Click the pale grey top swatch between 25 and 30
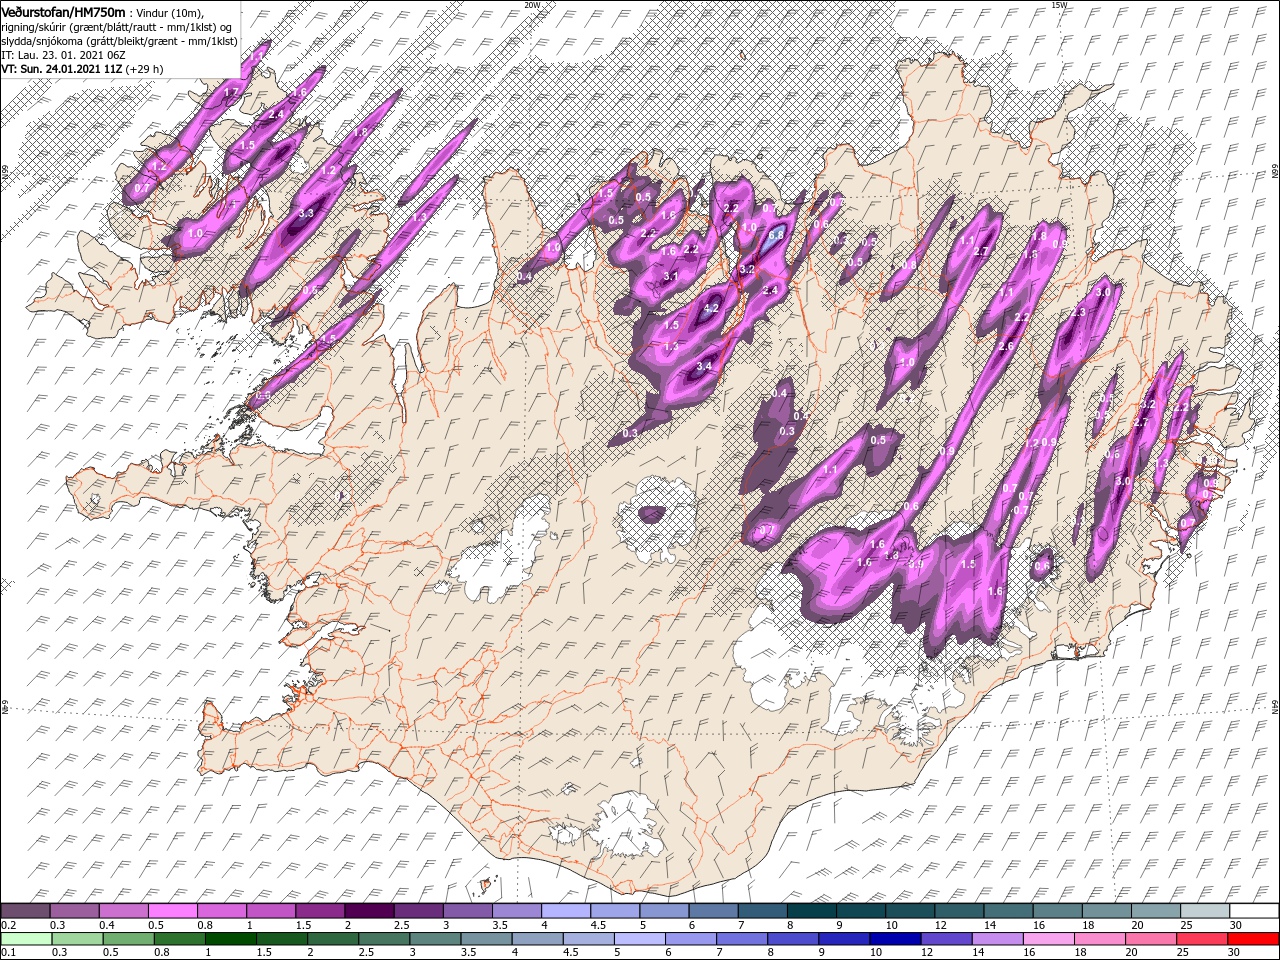 click(1203, 911)
